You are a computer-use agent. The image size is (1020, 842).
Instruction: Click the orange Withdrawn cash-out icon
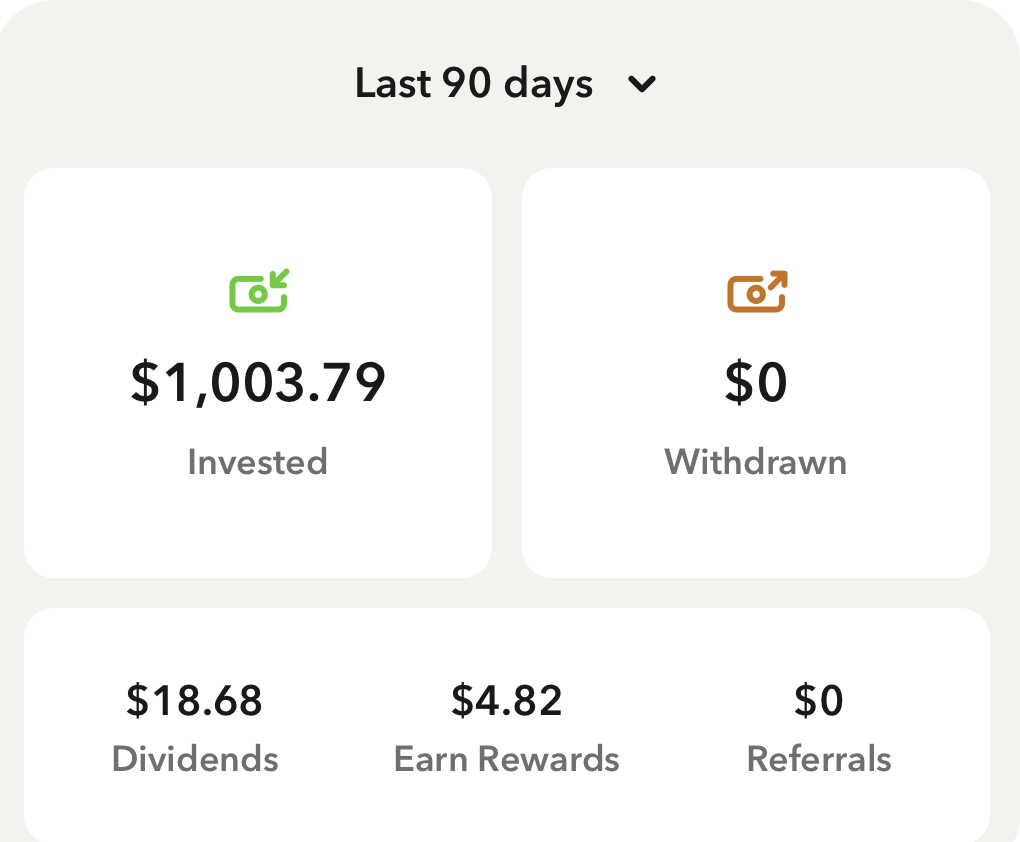[x=756, y=291]
